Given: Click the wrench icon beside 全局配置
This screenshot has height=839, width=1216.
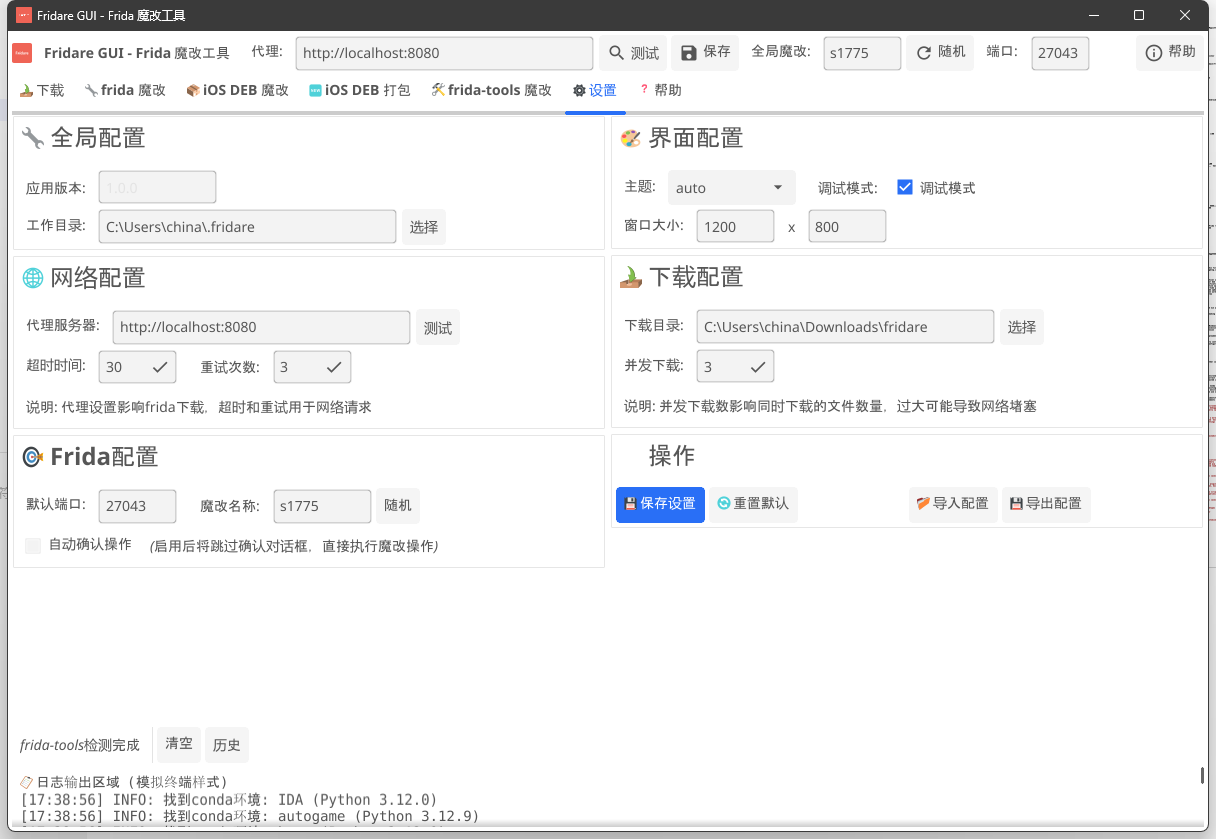Looking at the screenshot, I should pyautogui.click(x=33, y=138).
